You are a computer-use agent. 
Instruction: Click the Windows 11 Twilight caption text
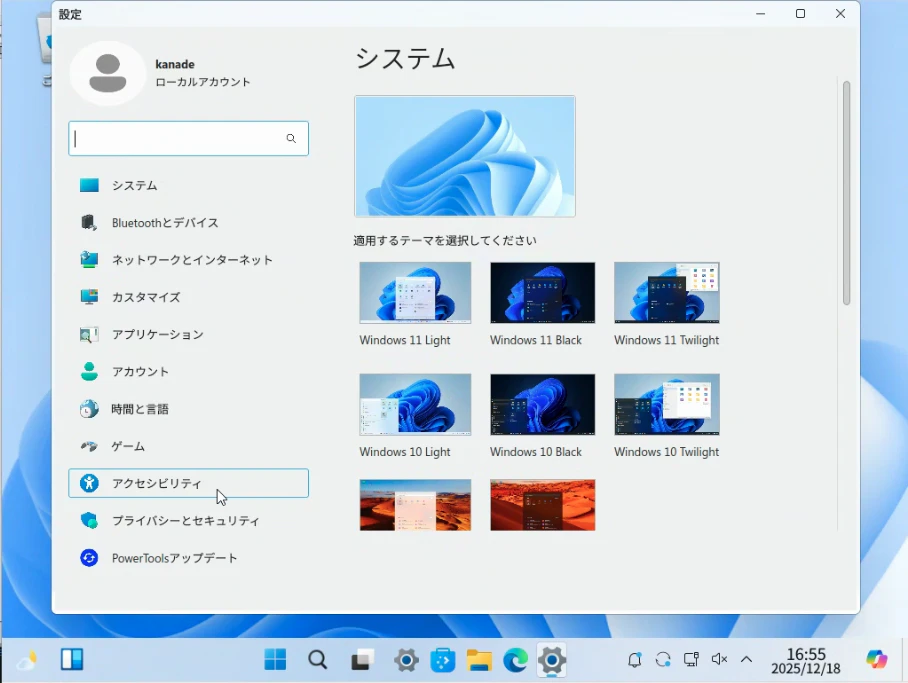click(x=667, y=340)
